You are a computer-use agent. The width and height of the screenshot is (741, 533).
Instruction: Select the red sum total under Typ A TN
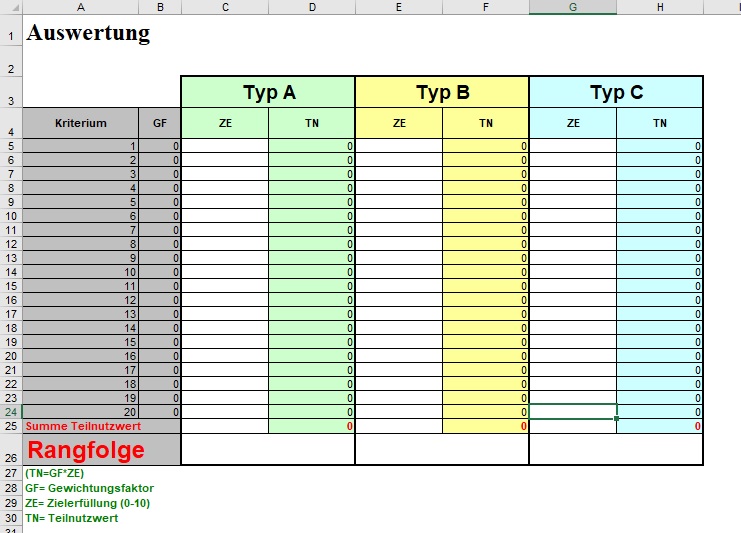point(311,426)
